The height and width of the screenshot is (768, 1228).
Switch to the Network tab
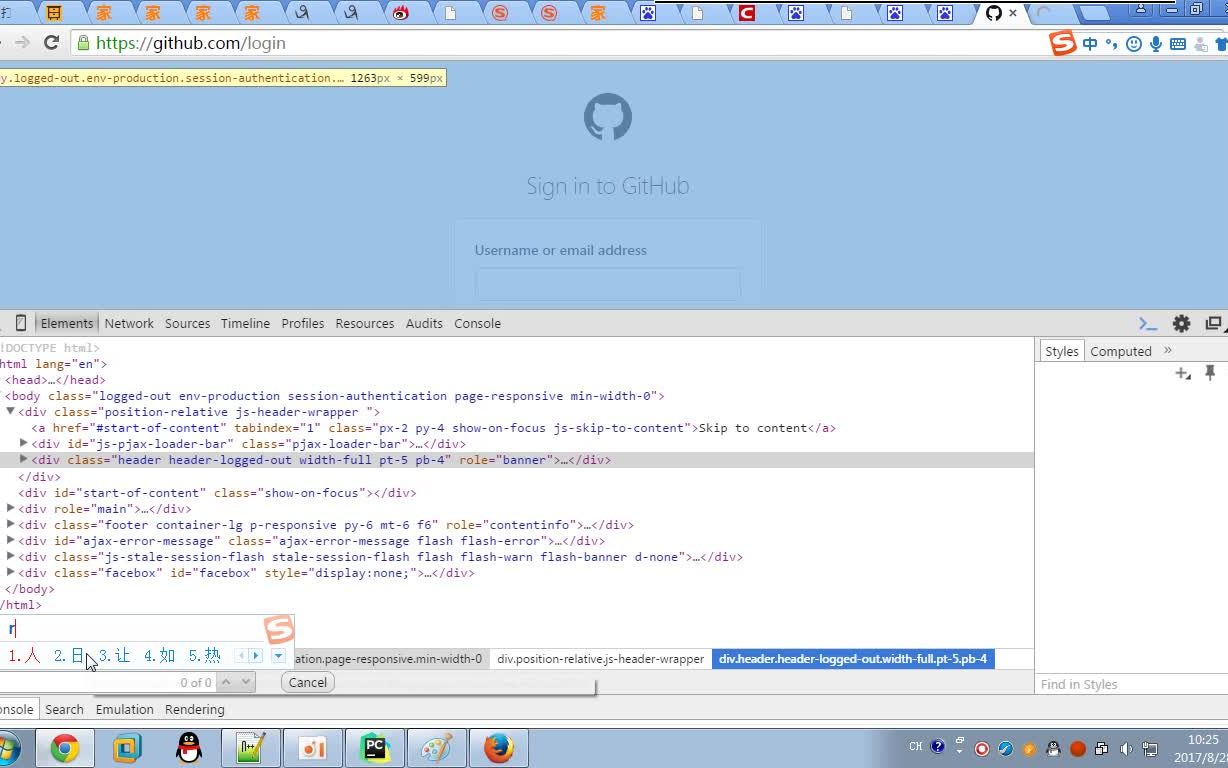[129, 323]
